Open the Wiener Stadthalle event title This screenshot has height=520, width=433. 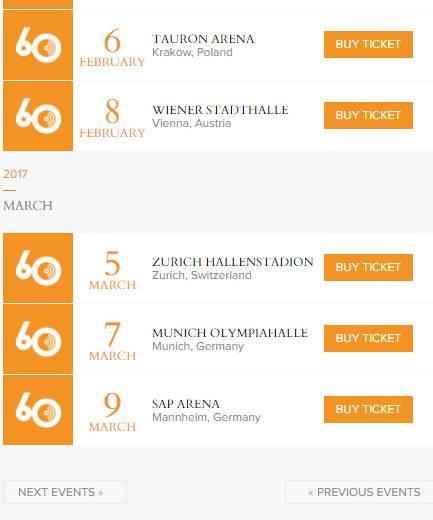point(220,110)
